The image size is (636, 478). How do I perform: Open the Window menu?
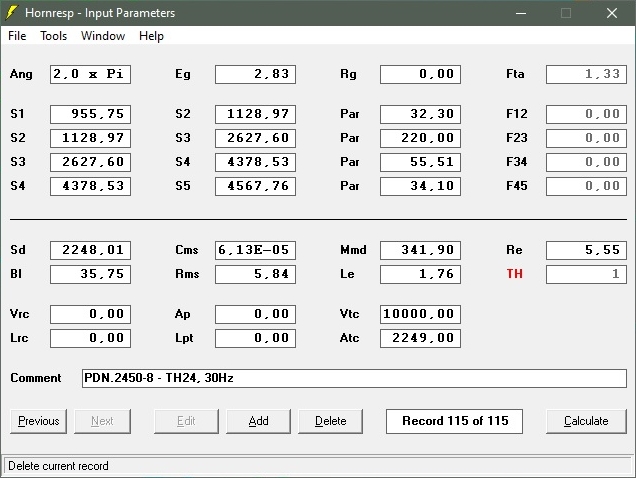103,36
